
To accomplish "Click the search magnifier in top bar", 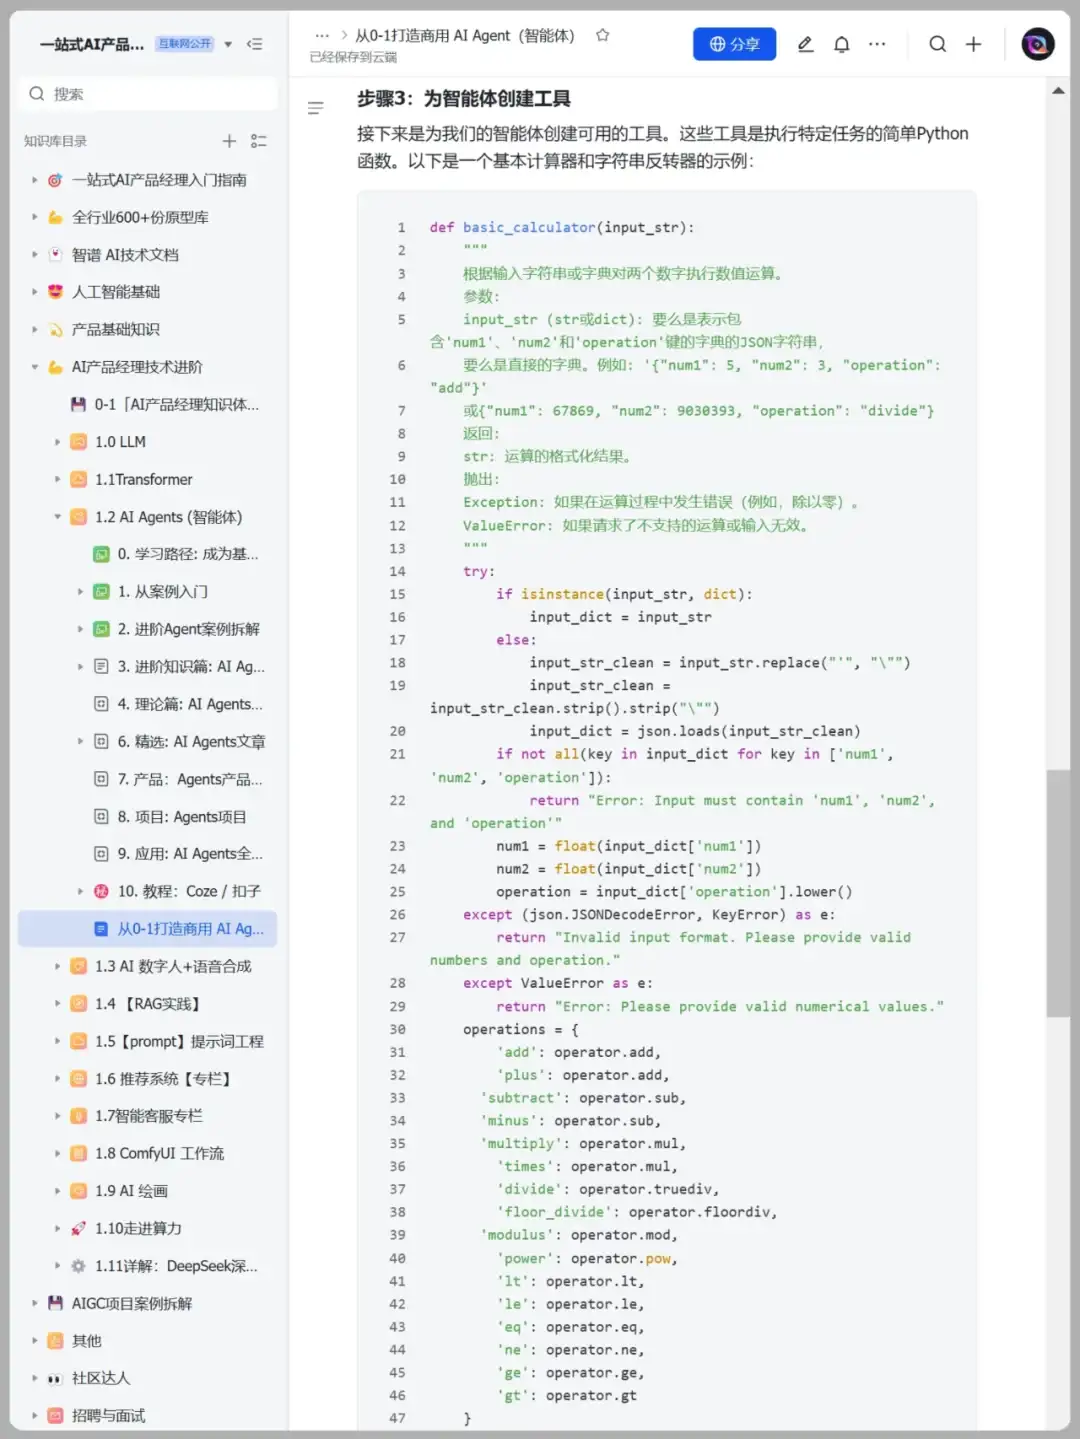I will coord(937,44).
